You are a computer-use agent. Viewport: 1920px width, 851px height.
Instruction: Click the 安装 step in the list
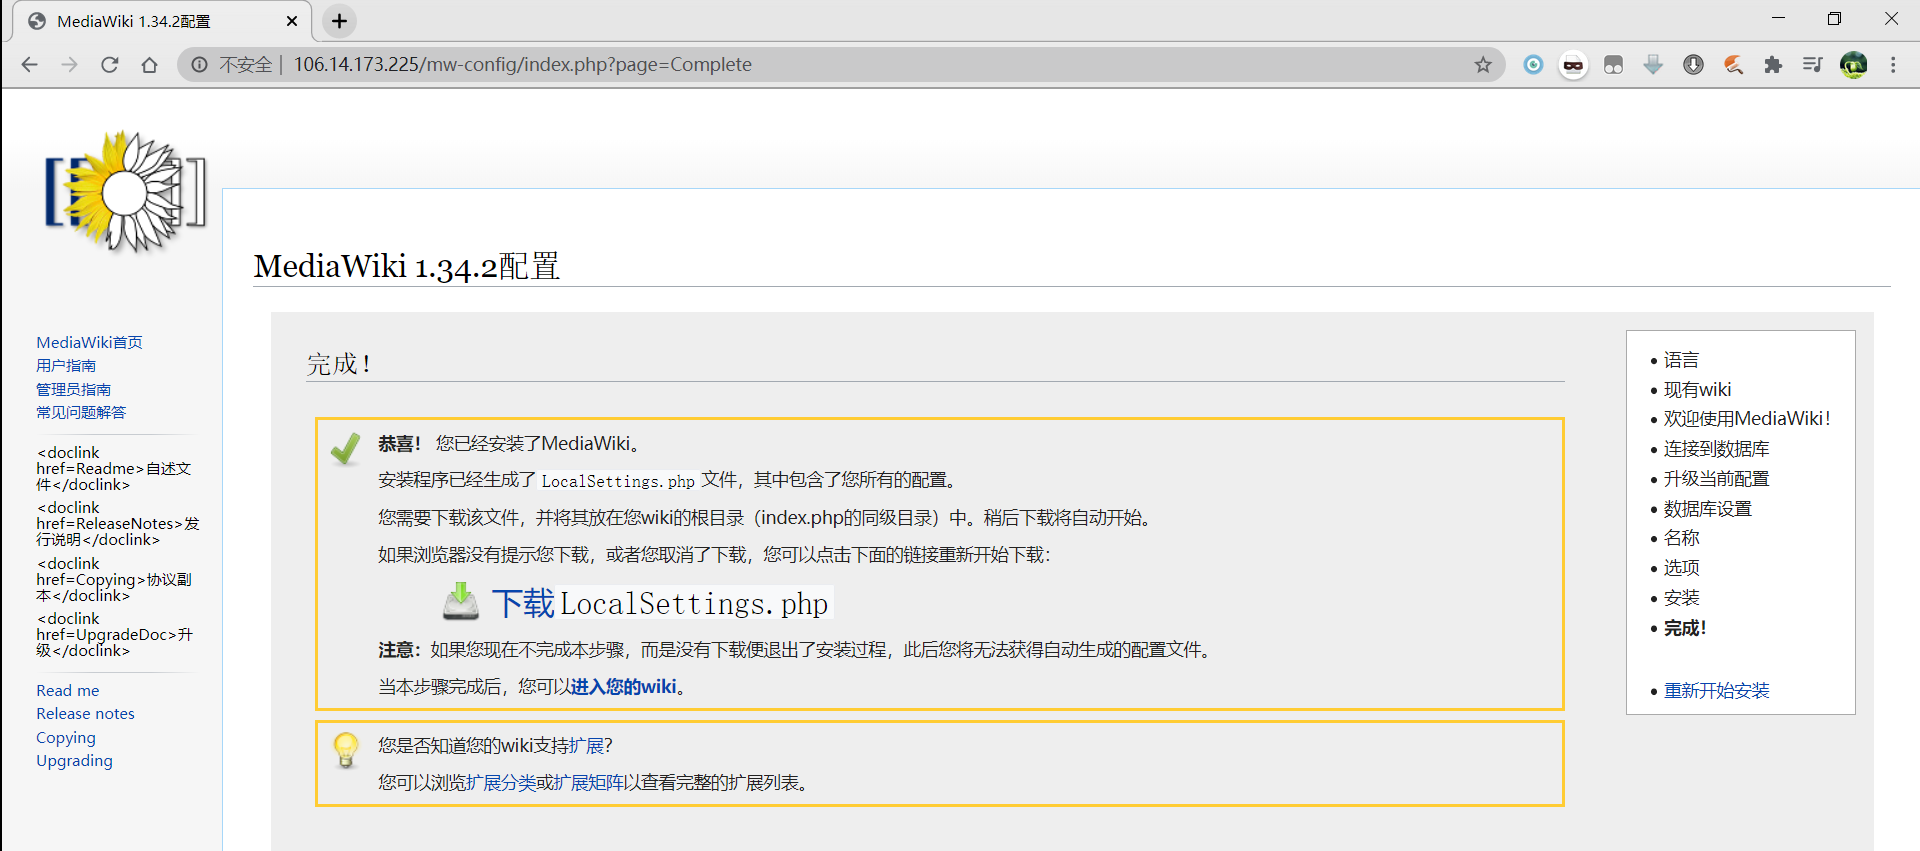(1681, 598)
